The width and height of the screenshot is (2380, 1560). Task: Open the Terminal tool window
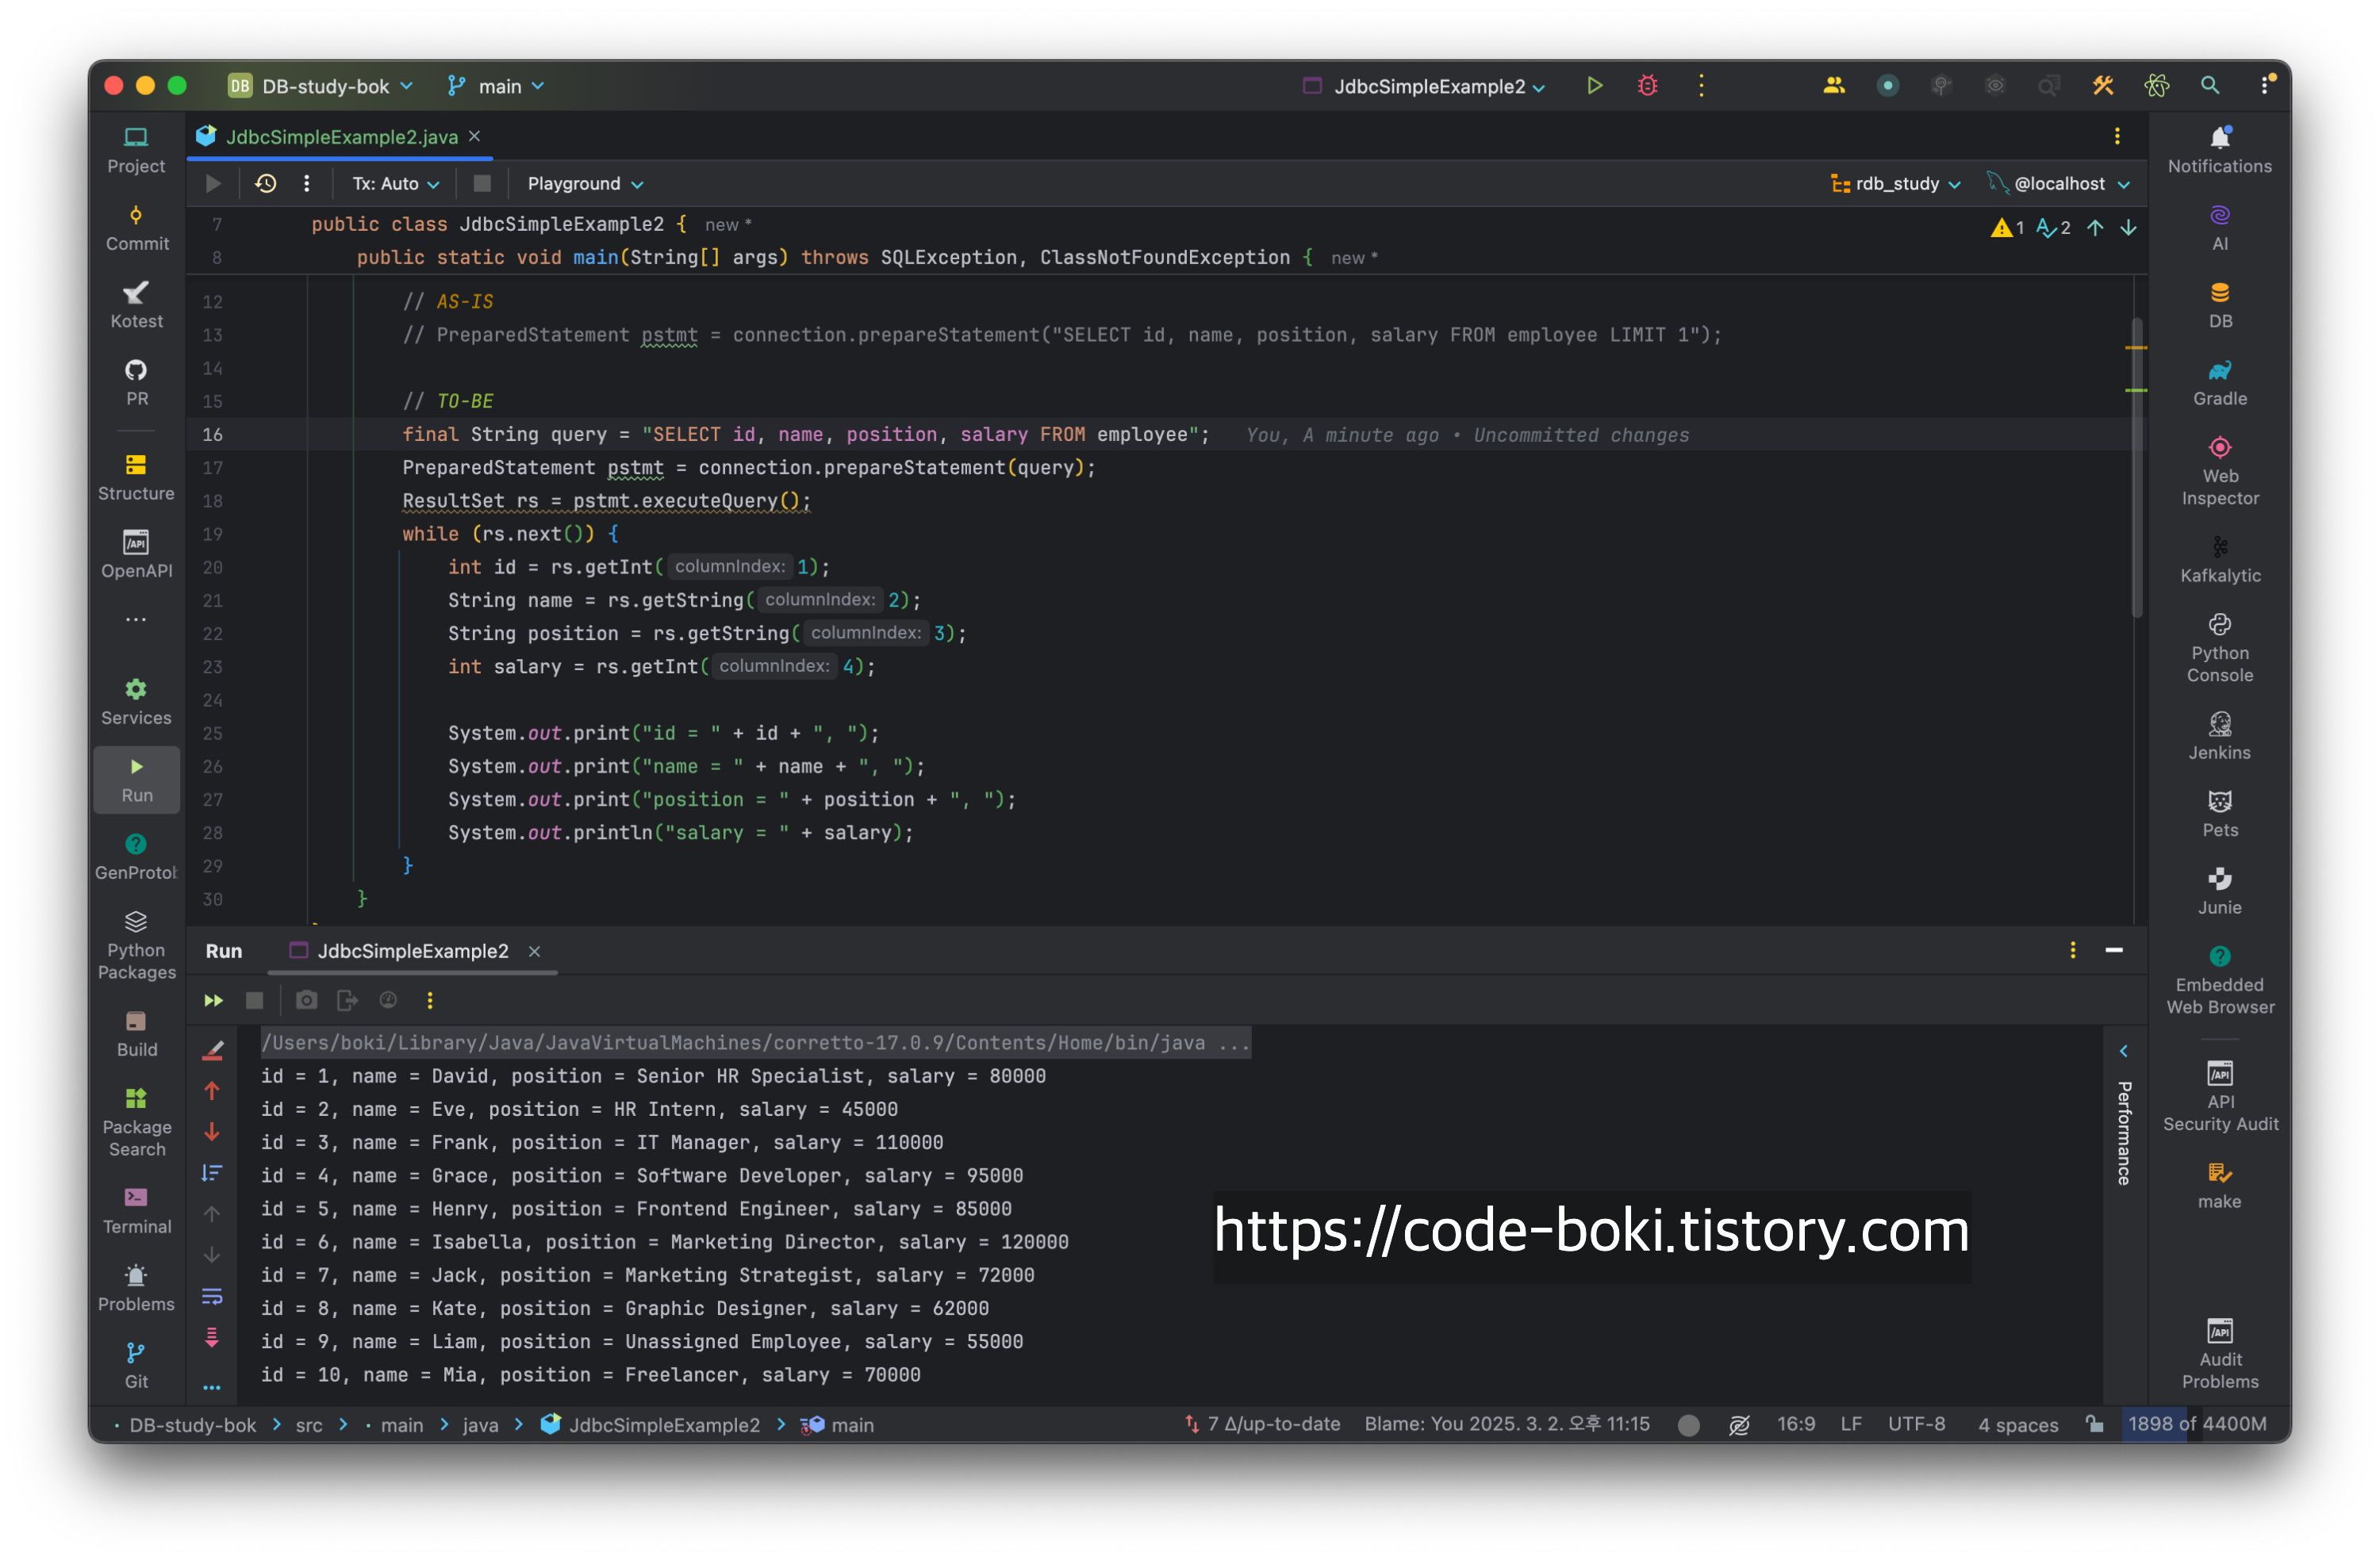point(137,1210)
